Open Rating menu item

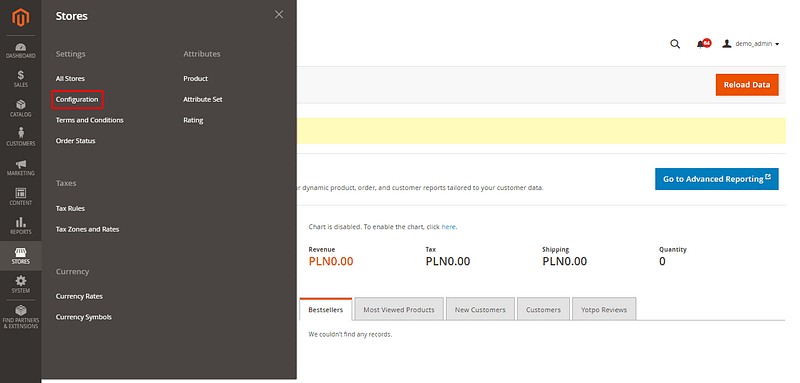[193, 120]
